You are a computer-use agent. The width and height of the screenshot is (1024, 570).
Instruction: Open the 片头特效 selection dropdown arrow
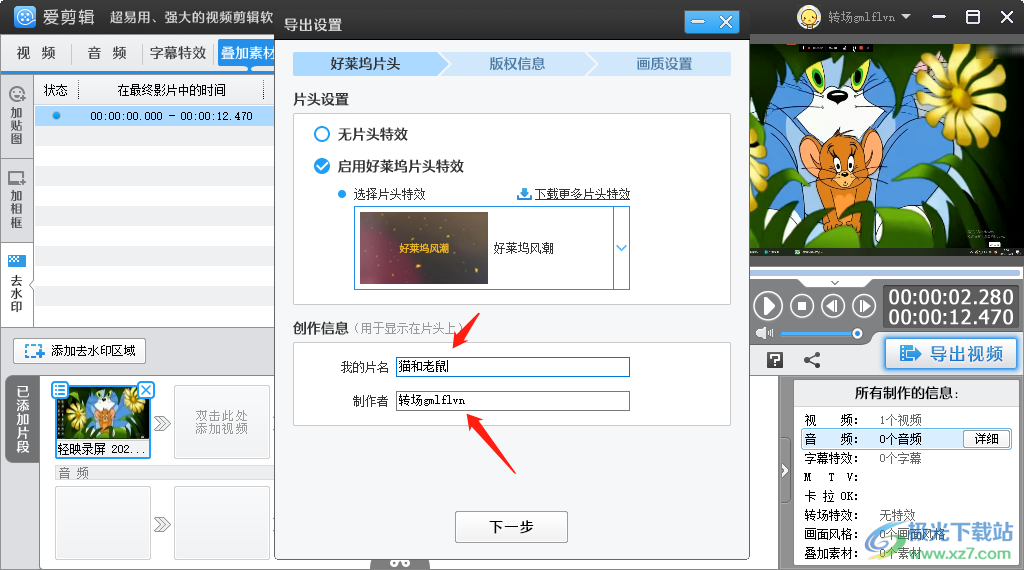point(622,248)
